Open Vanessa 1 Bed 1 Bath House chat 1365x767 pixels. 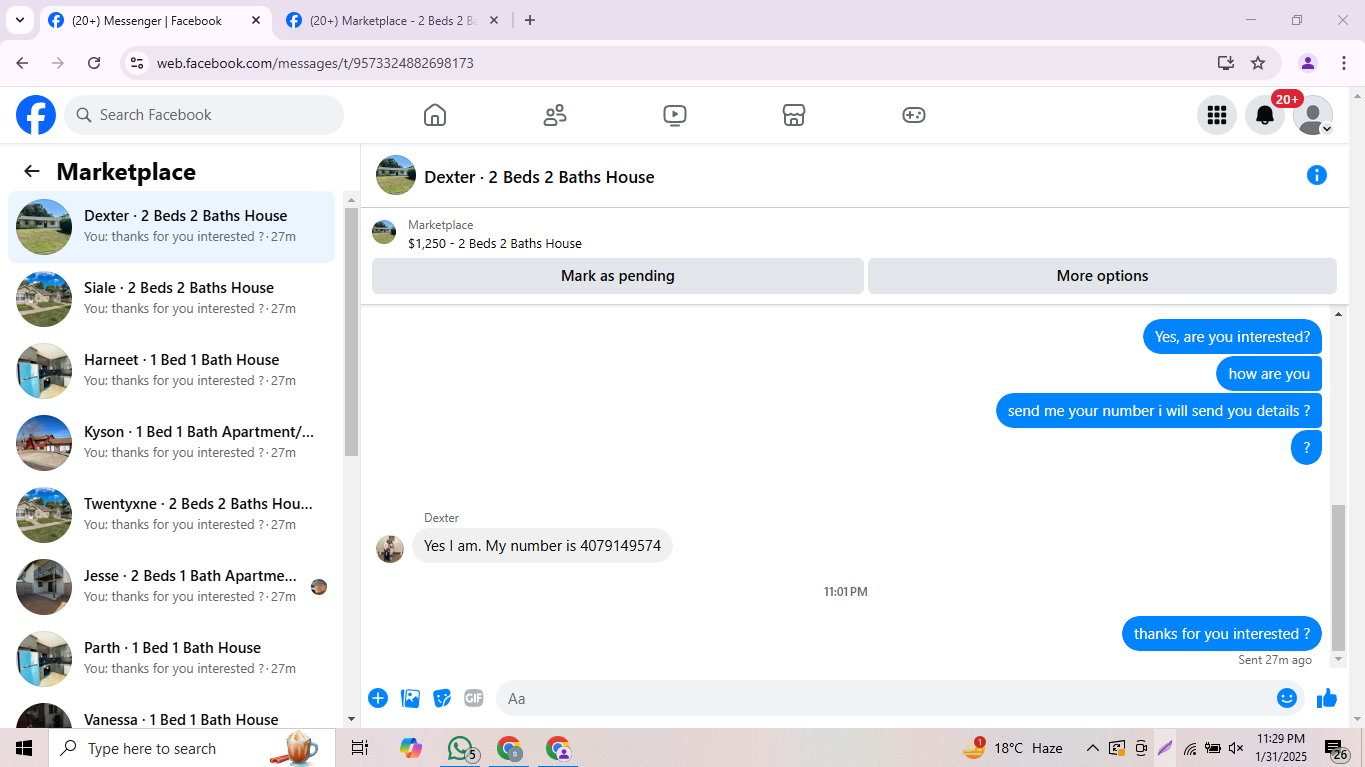[x=172, y=714]
